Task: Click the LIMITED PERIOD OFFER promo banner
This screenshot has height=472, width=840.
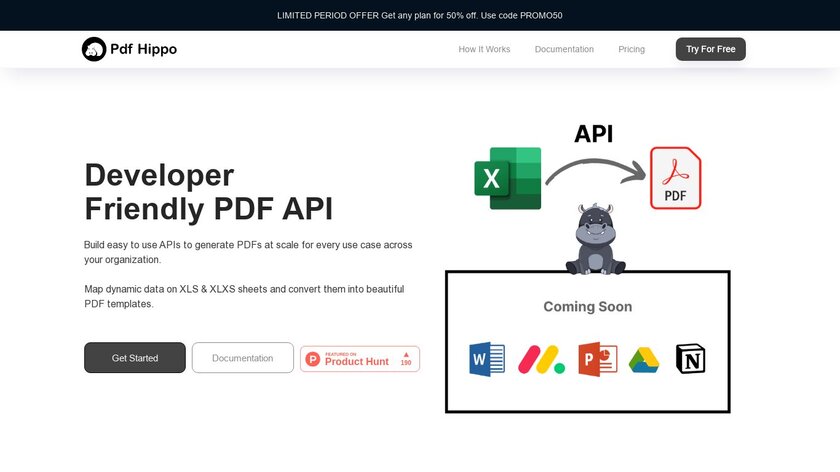Action: click(x=420, y=16)
